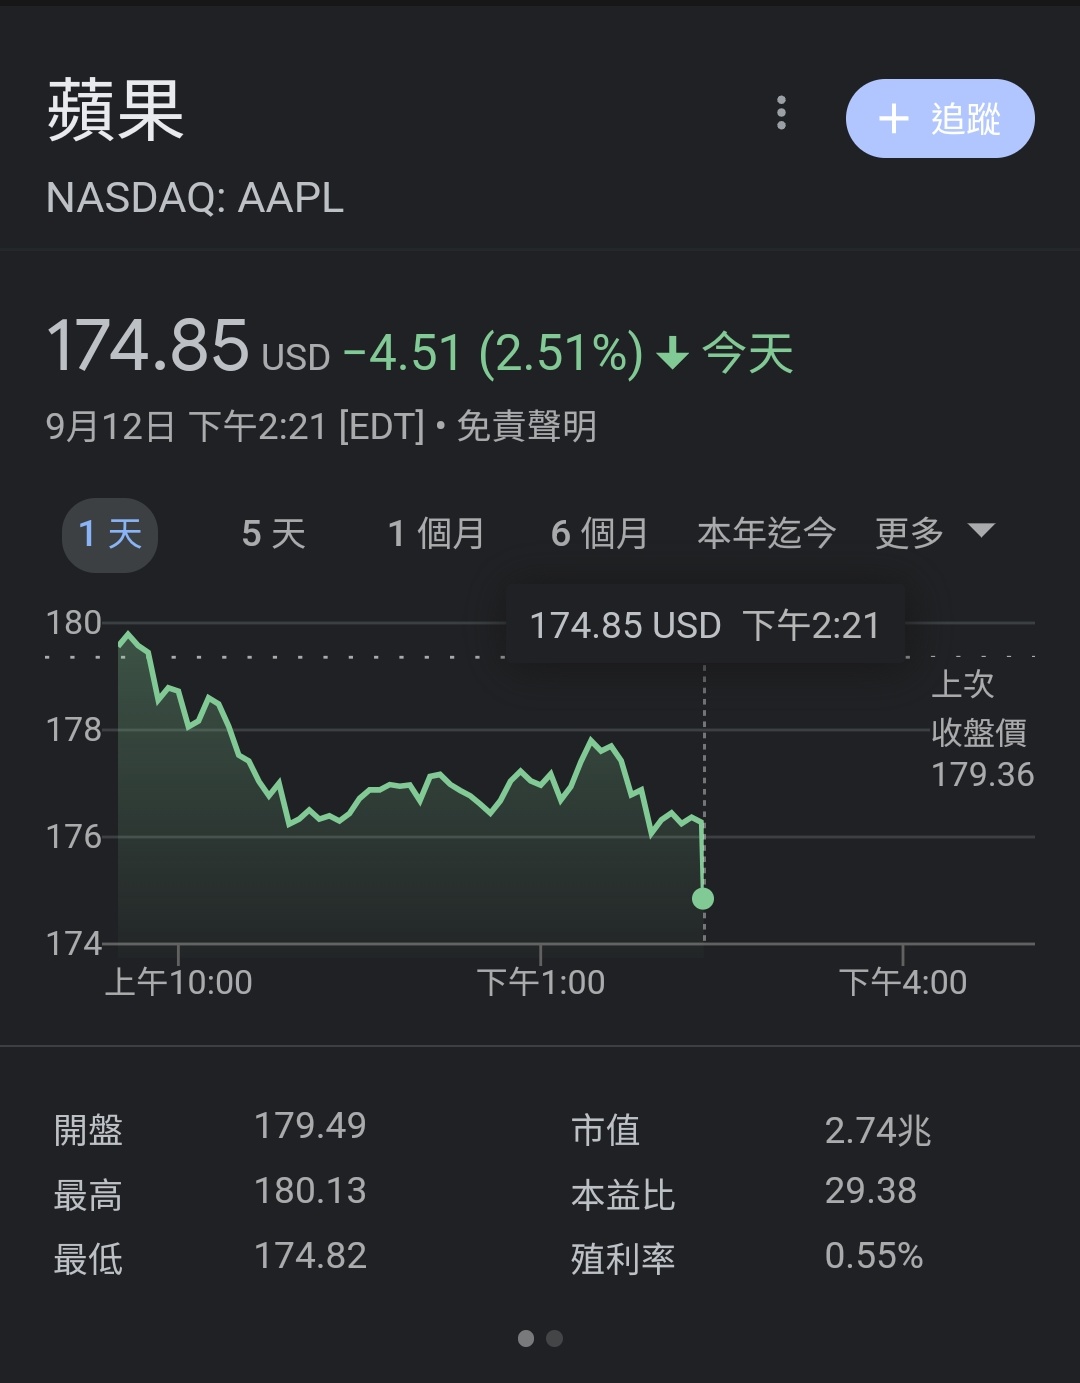Click the plus icon in 追蹤 button
The width and height of the screenshot is (1080, 1383).
tap(893, 119)
